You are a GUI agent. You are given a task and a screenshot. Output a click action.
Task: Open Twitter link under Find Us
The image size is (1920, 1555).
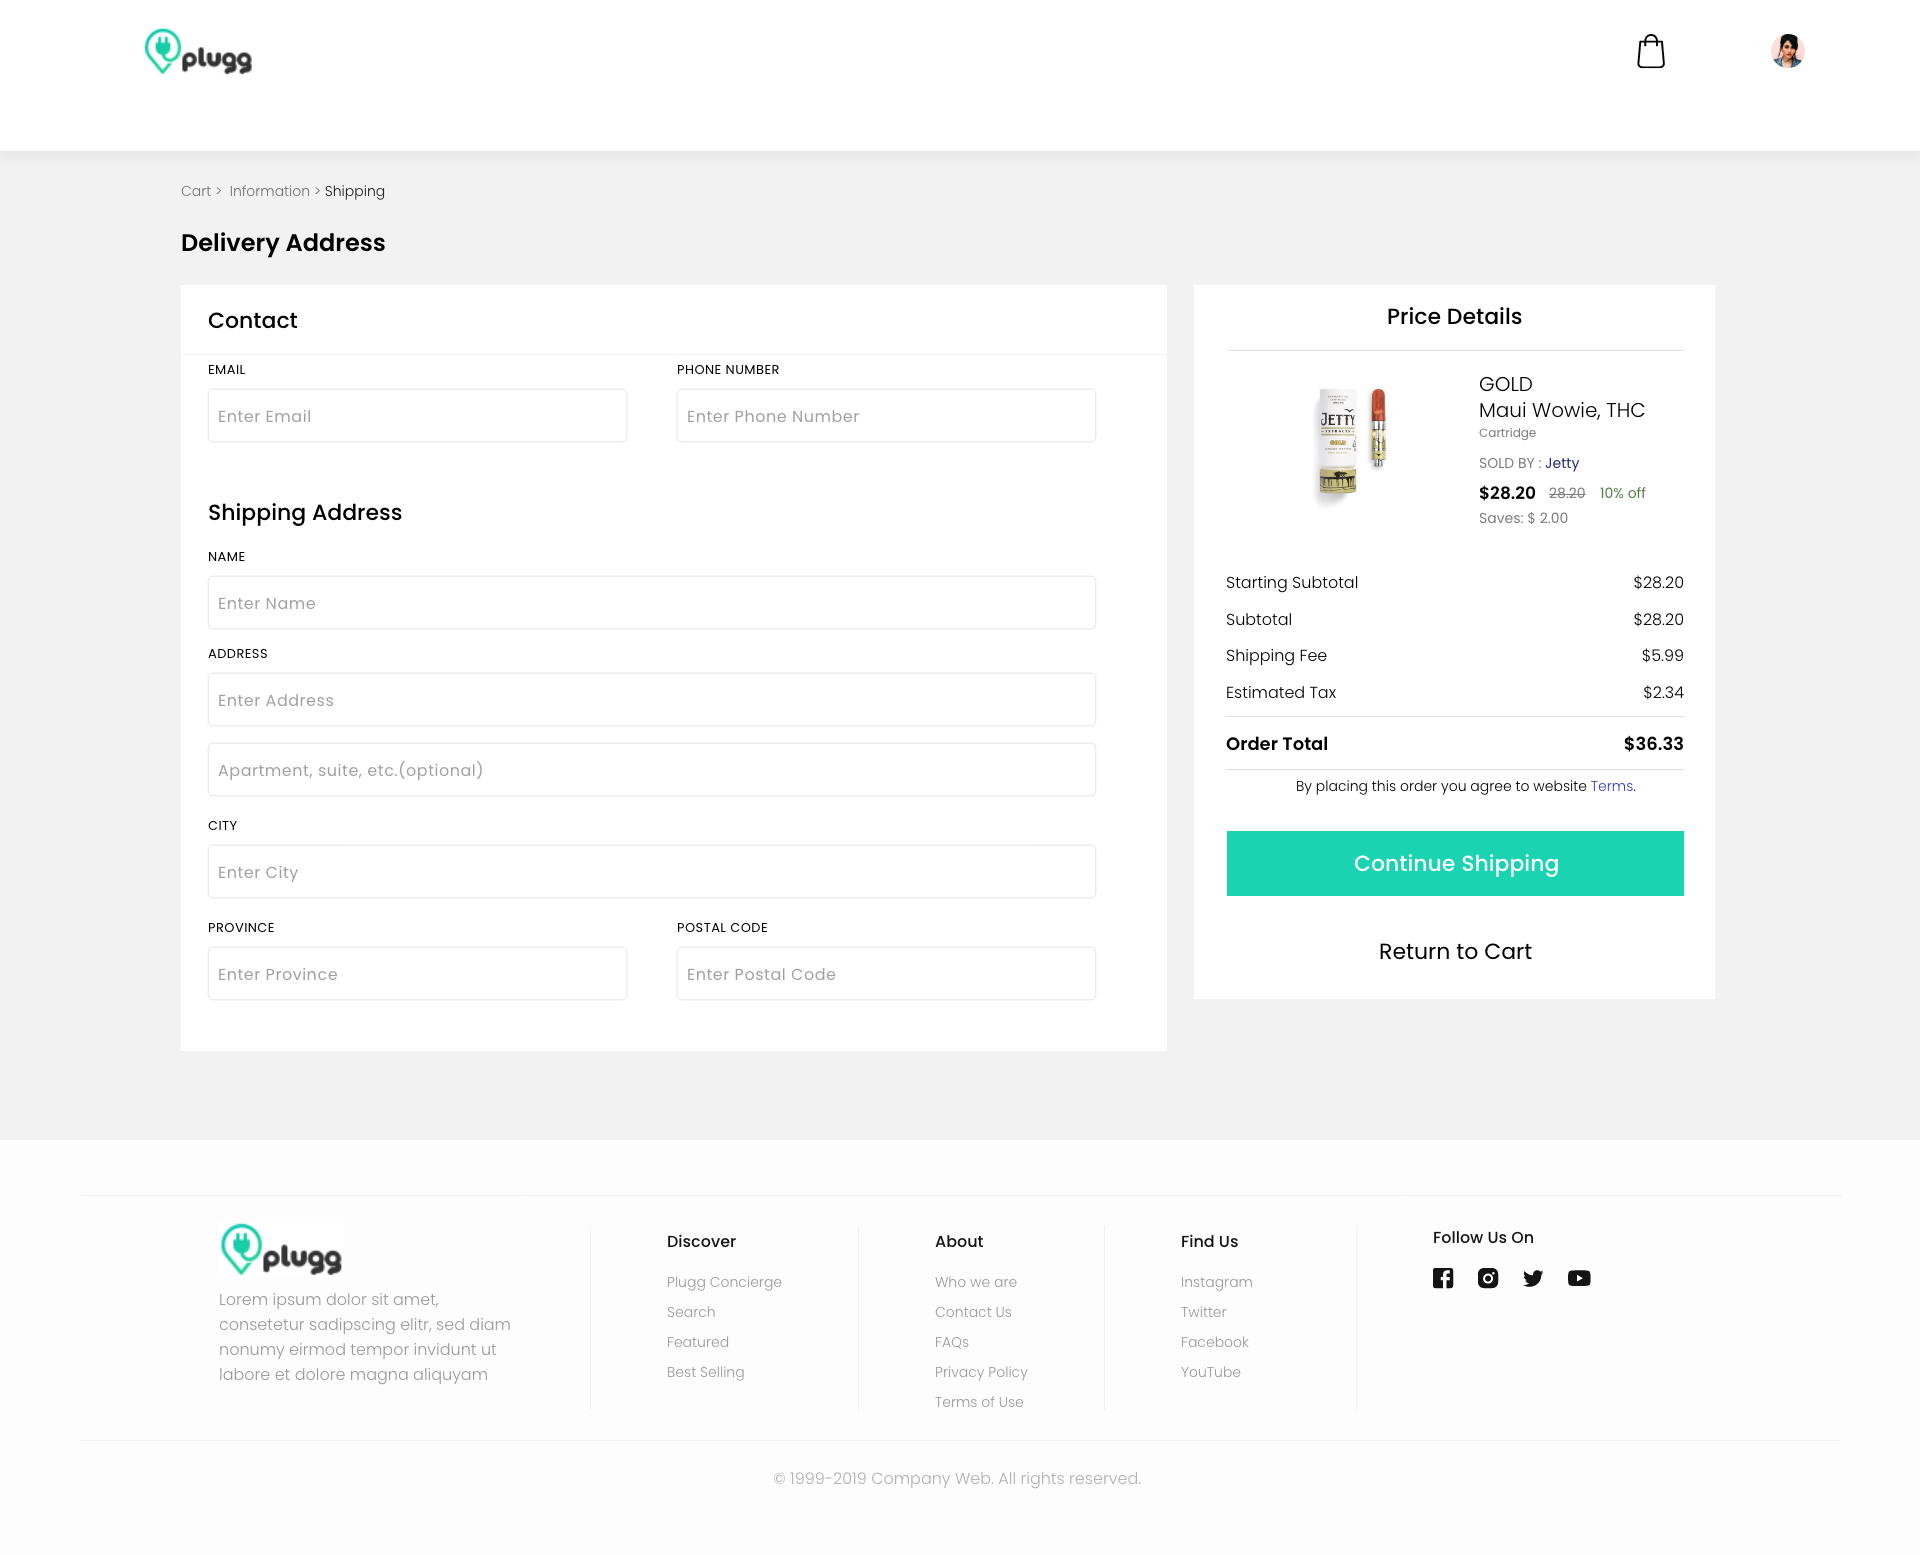click(x=1203, y=1312)
